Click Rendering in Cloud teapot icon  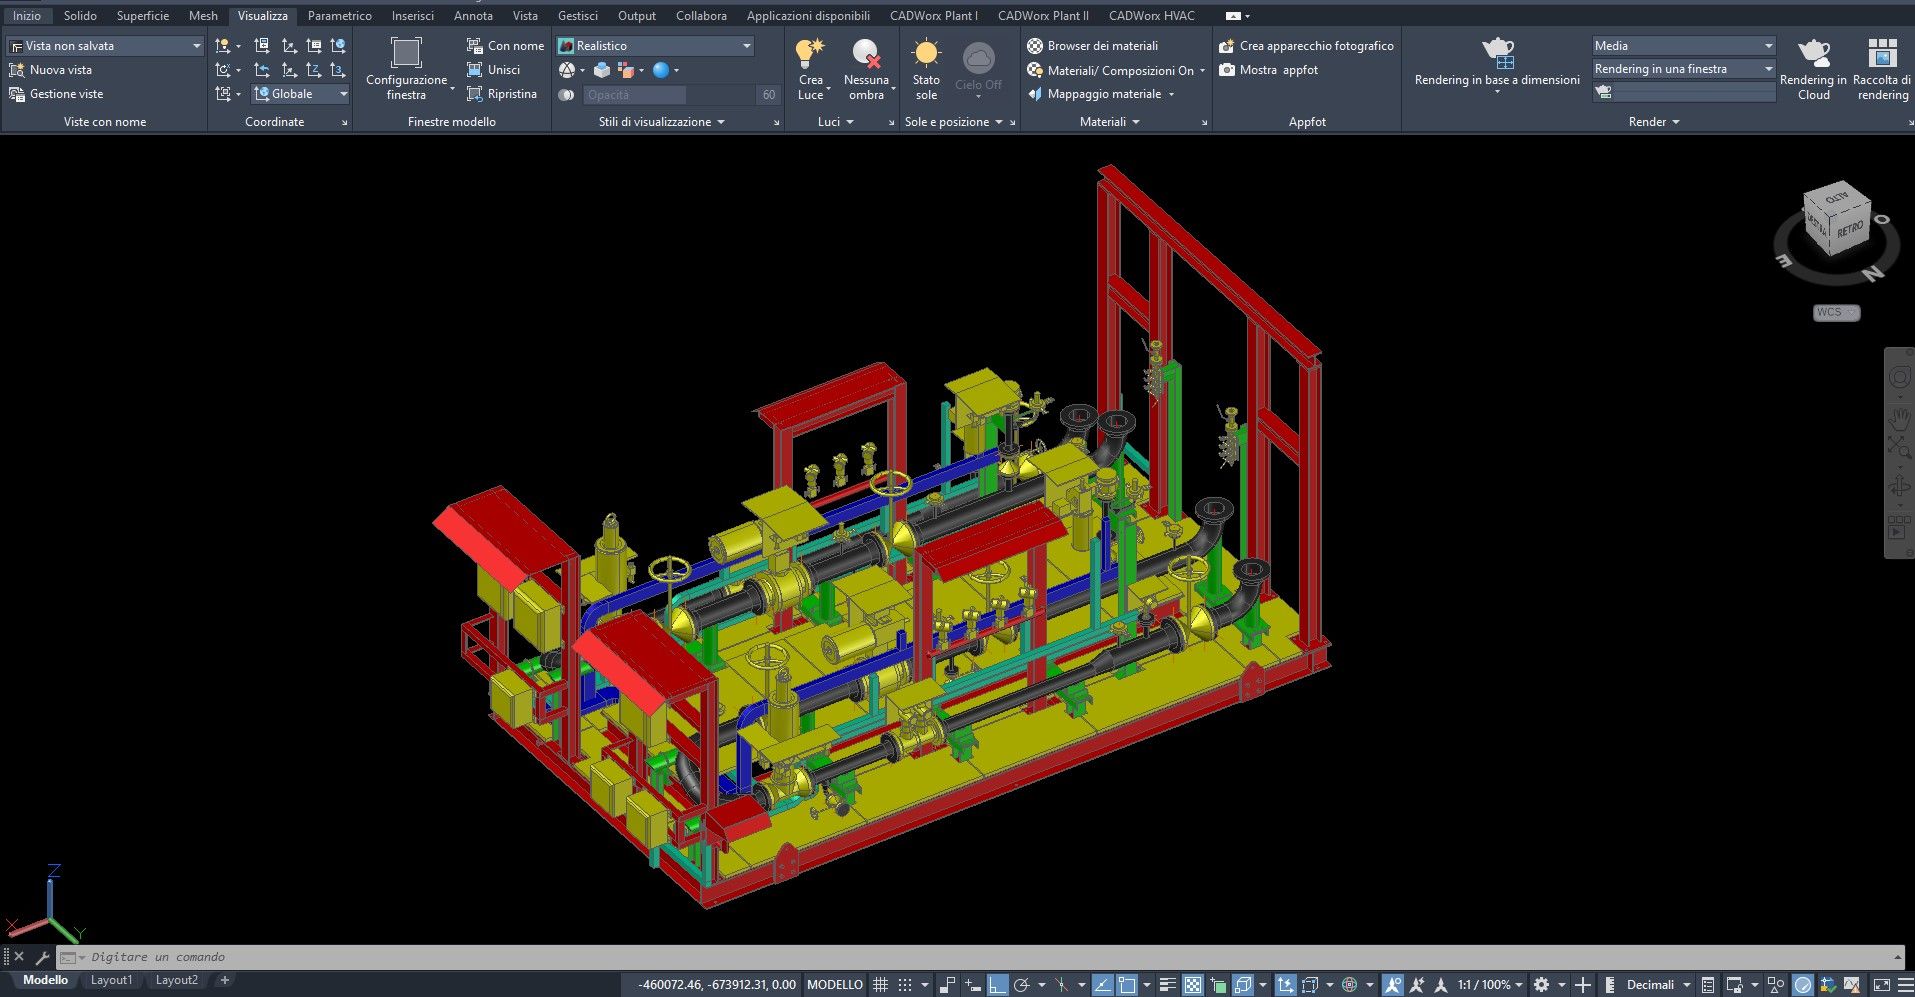coord(1813,53)
